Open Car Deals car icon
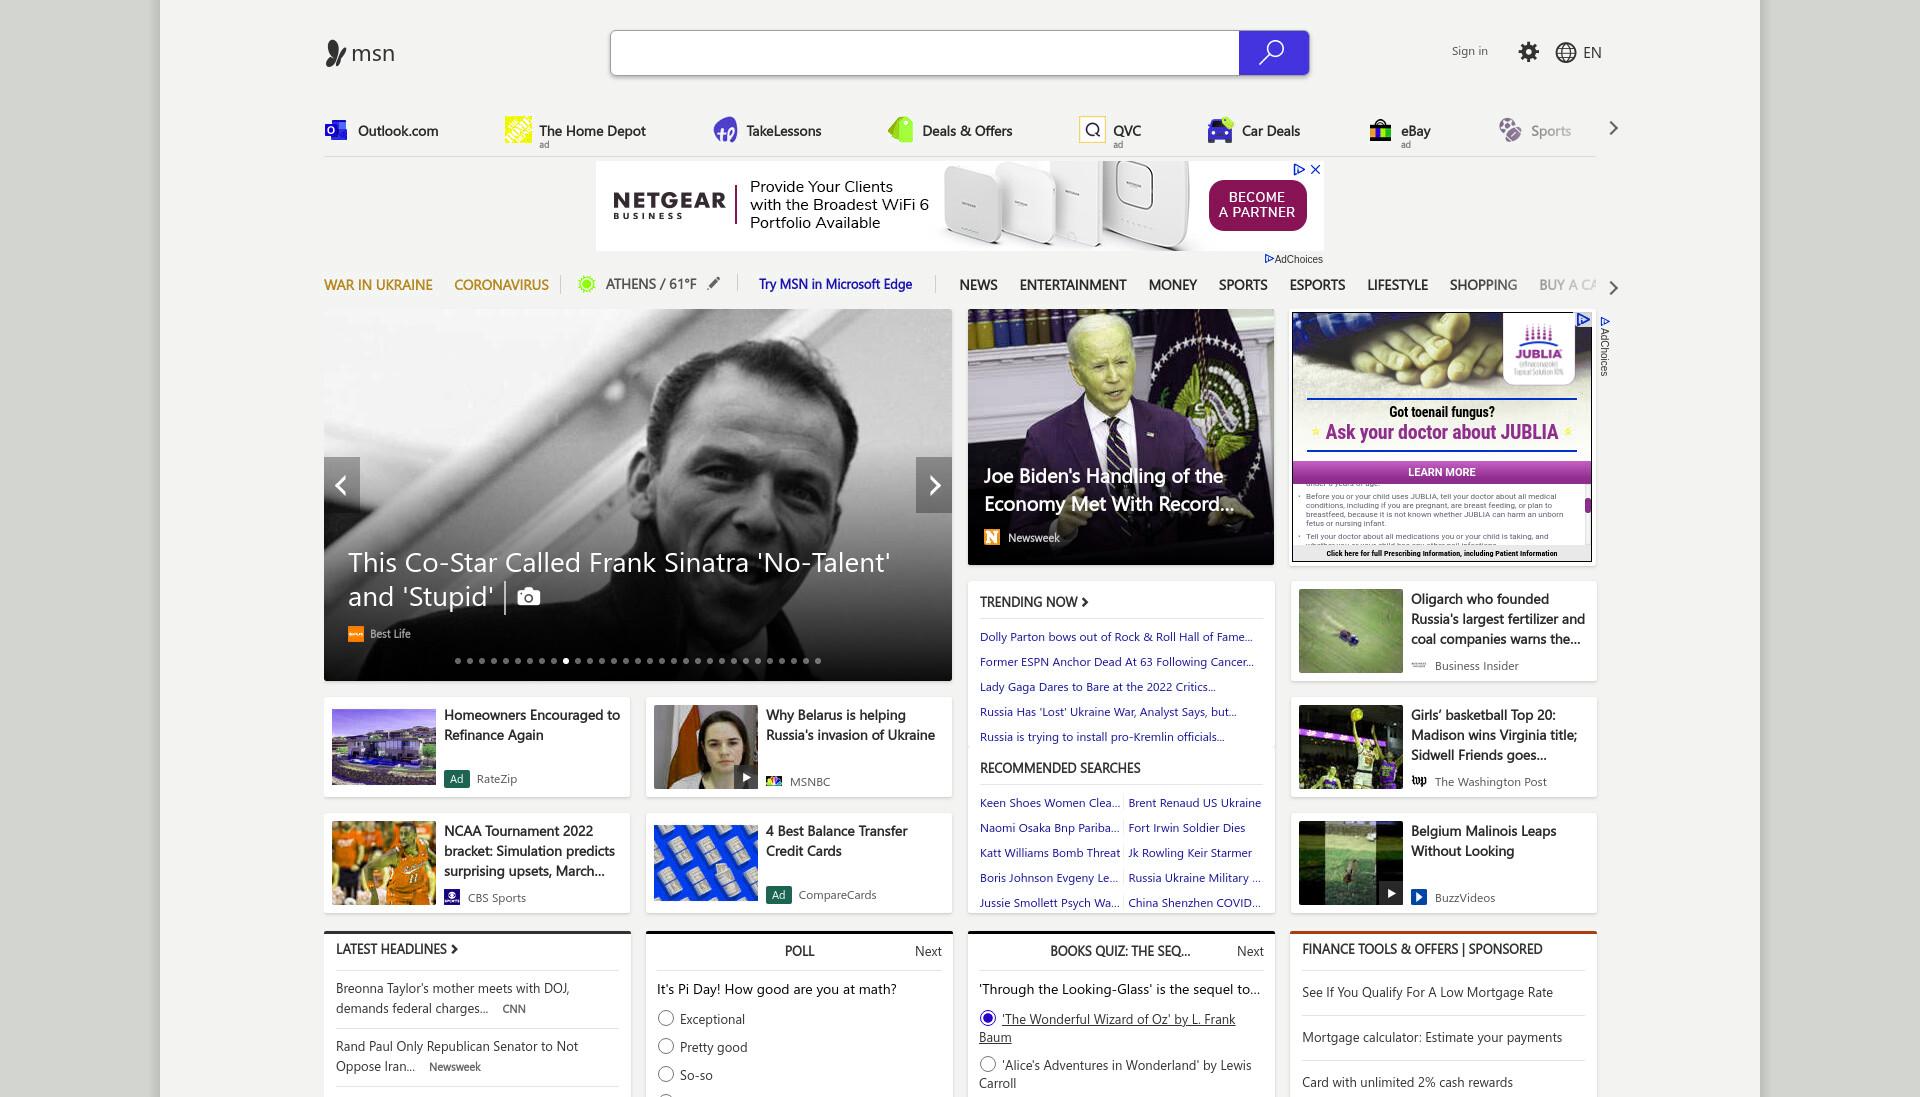1920x1097 pixels. pos(1219,130)
